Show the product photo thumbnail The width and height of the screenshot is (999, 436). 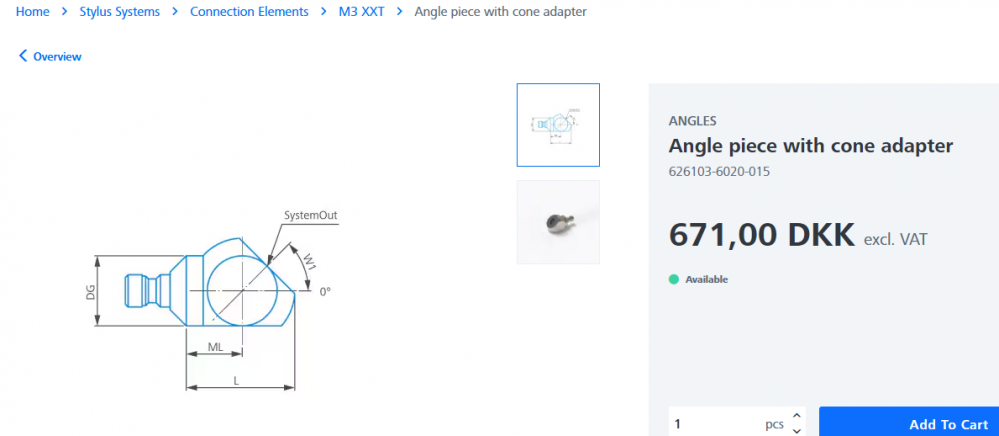558,222
